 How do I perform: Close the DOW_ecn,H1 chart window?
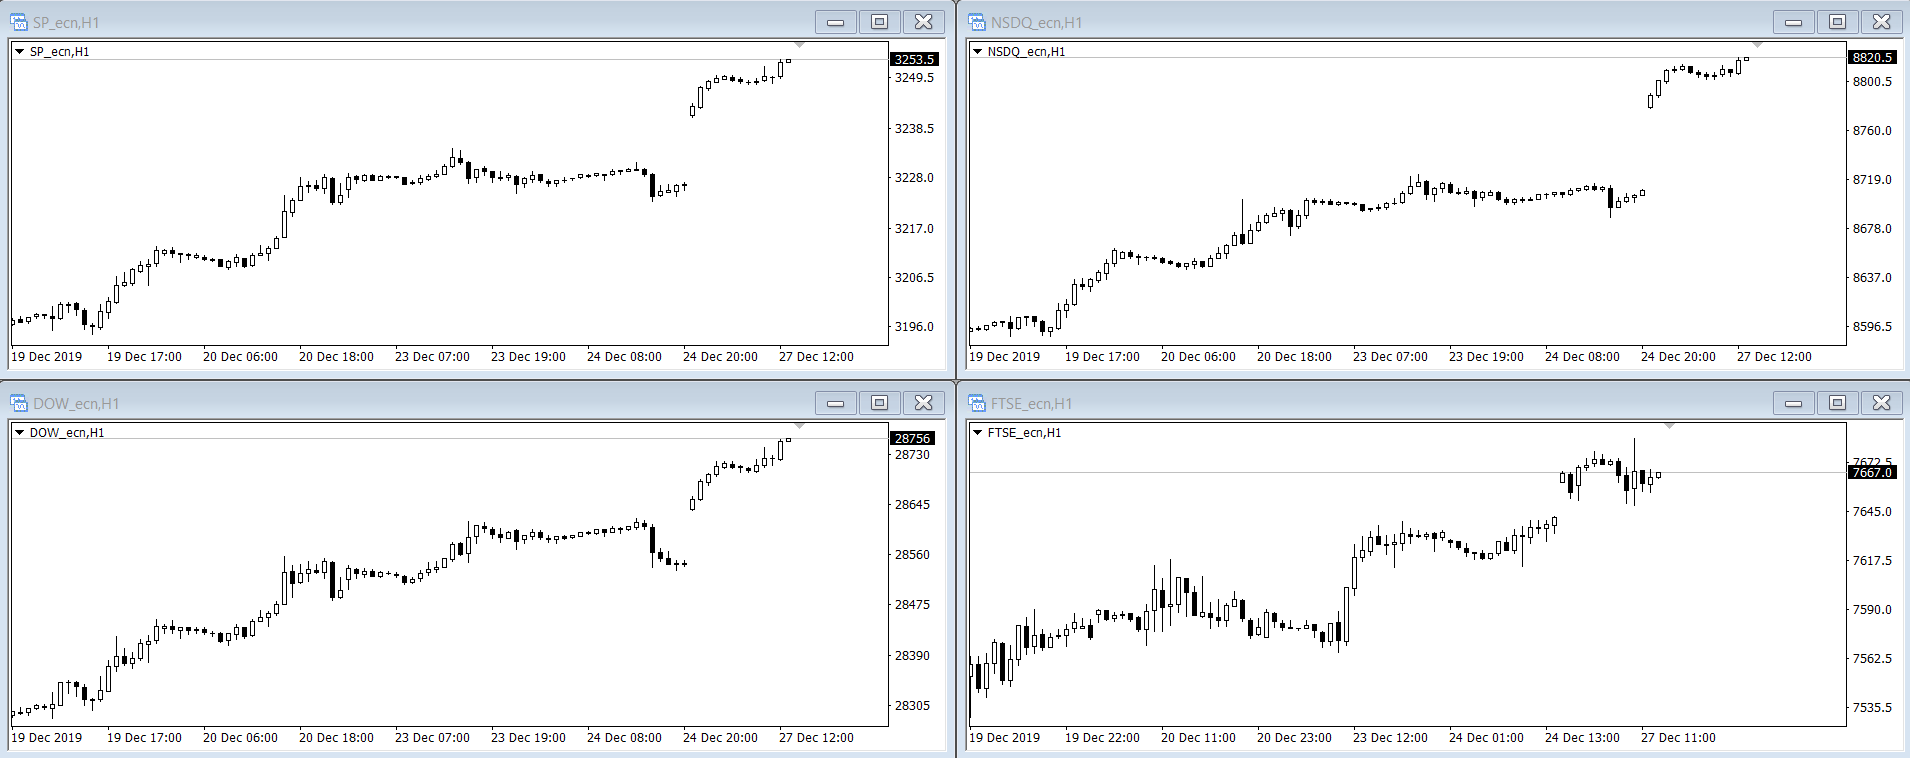point(924,403)
